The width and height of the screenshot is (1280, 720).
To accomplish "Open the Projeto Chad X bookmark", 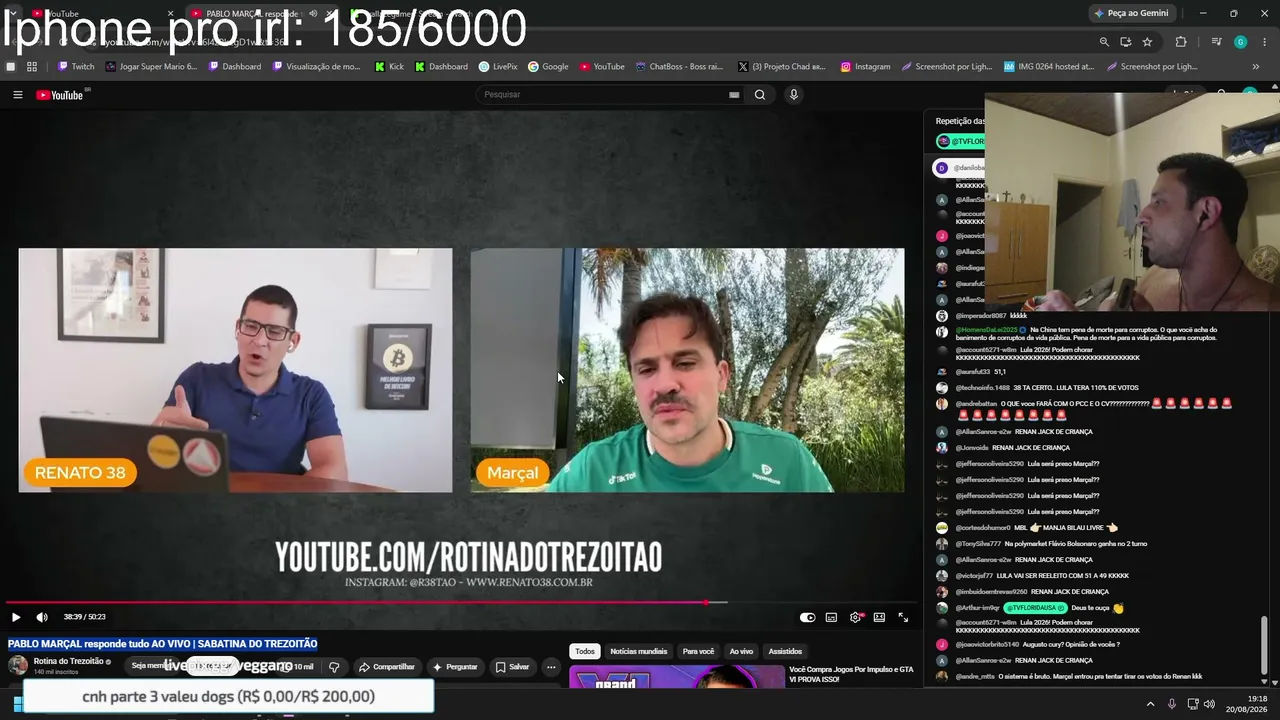I will 782,67.
